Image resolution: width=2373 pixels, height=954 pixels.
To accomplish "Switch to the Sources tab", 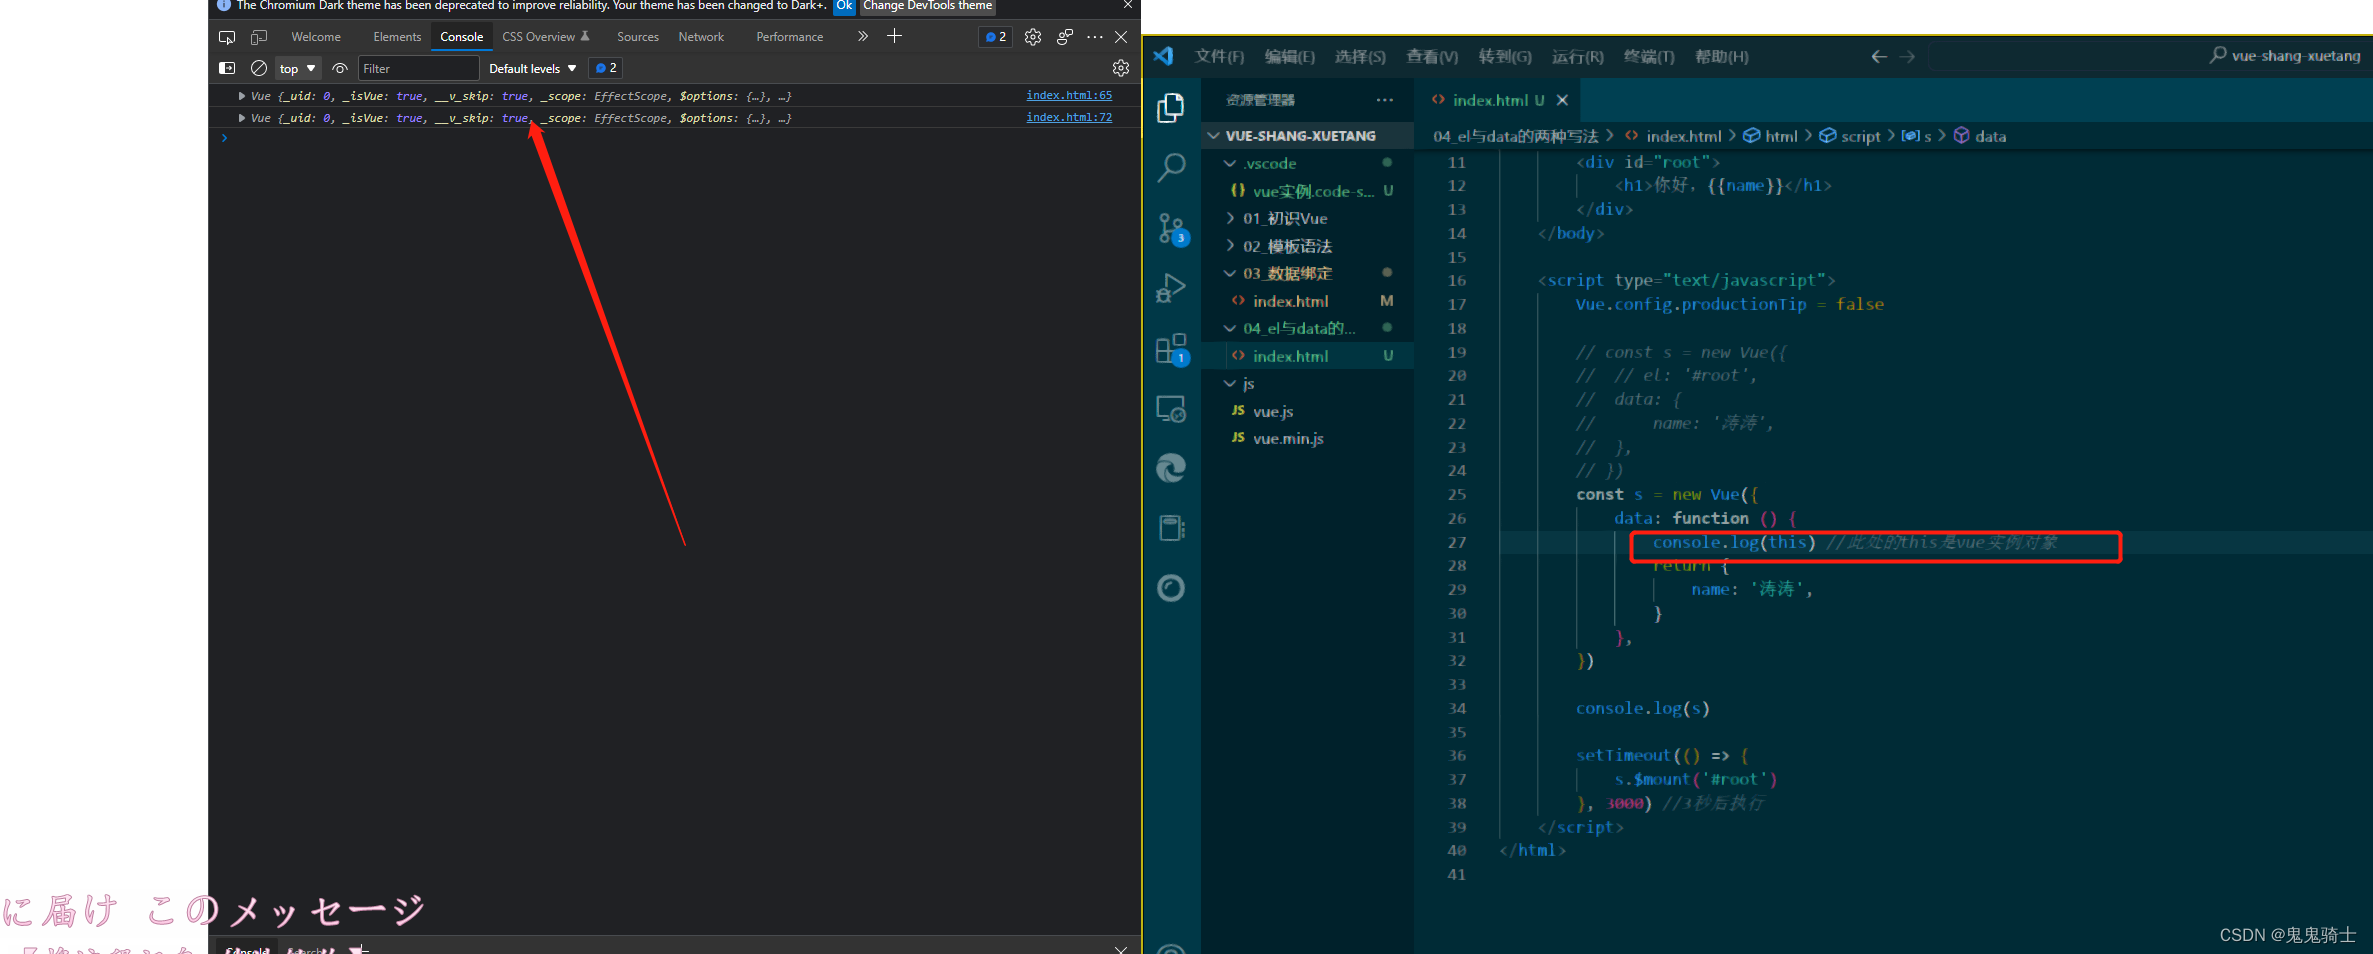I will pos(638,37).
